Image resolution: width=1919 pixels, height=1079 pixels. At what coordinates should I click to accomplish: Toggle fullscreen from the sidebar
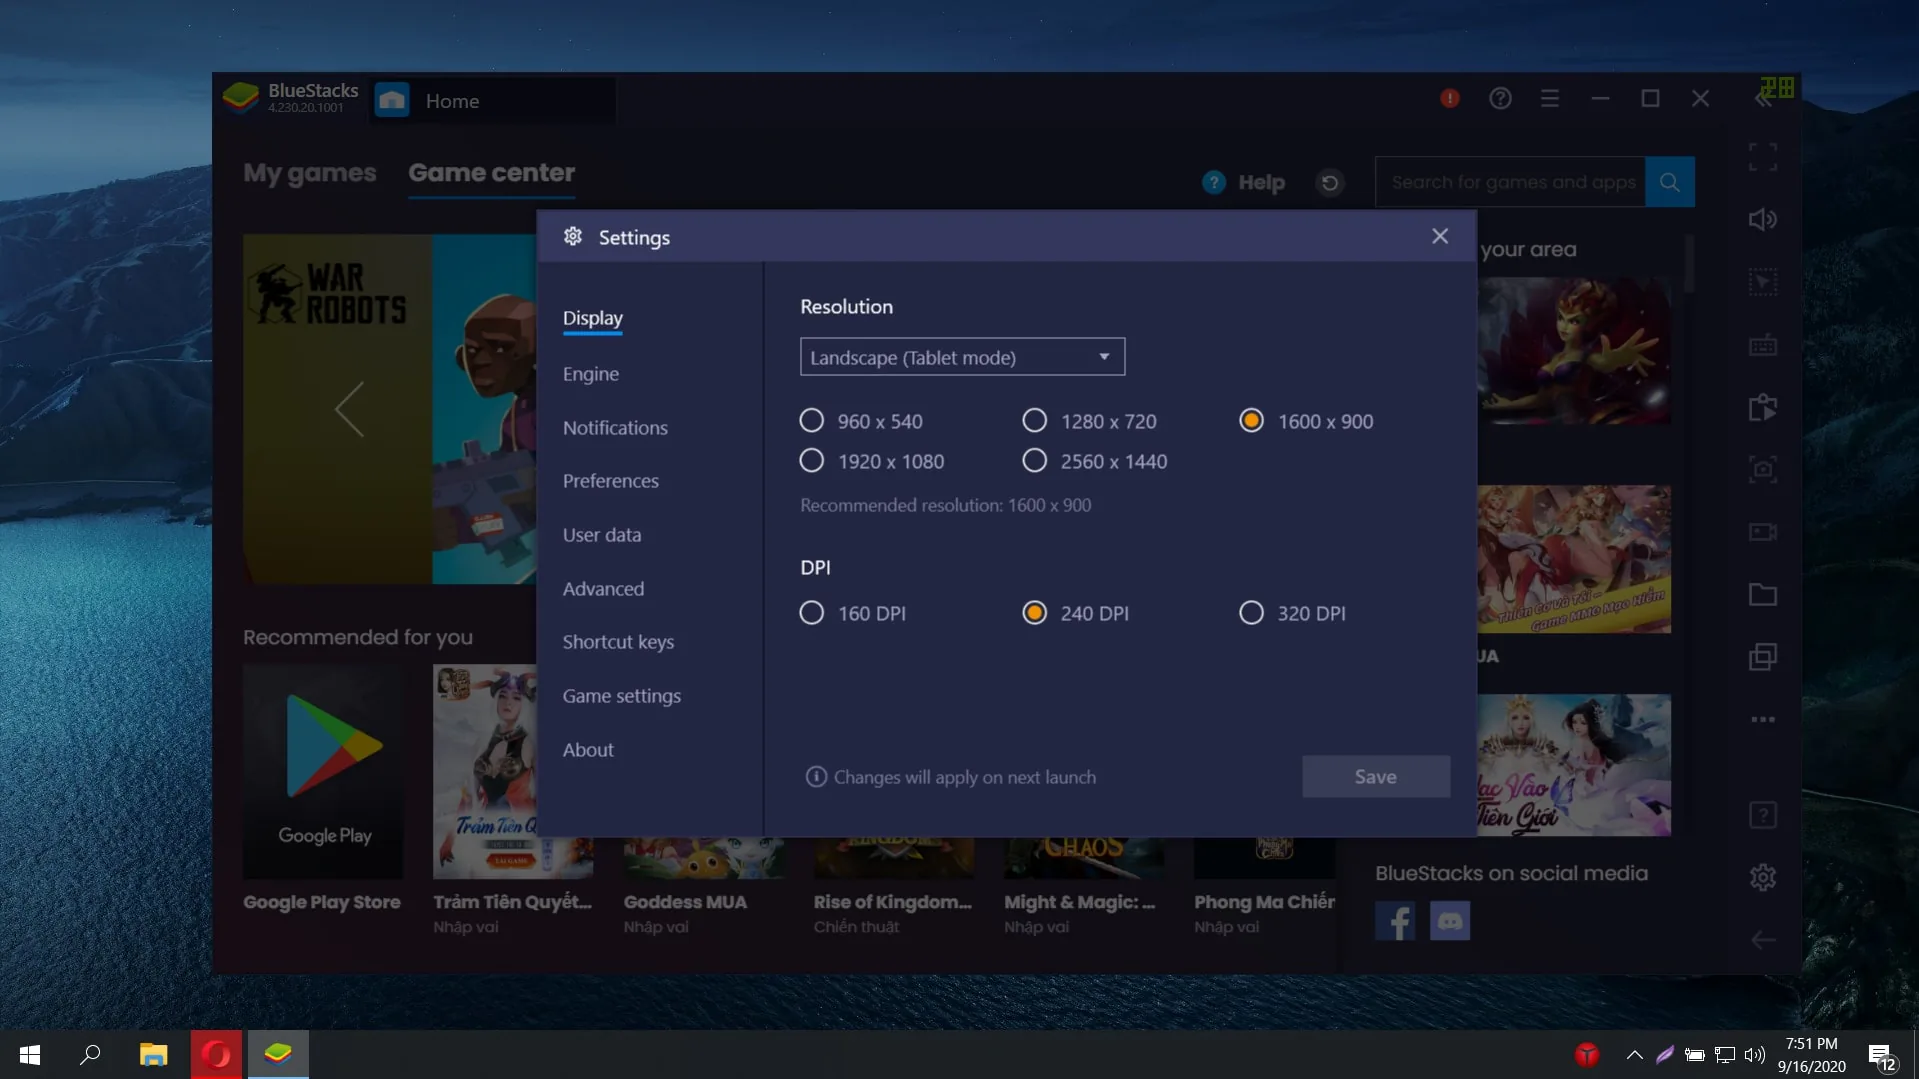coord(1762,157)
